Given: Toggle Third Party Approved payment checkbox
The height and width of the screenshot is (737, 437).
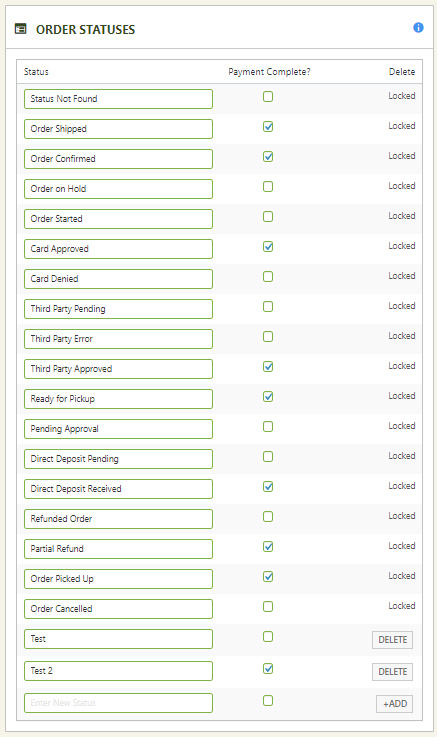Looking at the screenshot, I should click(x=268, y=367).
